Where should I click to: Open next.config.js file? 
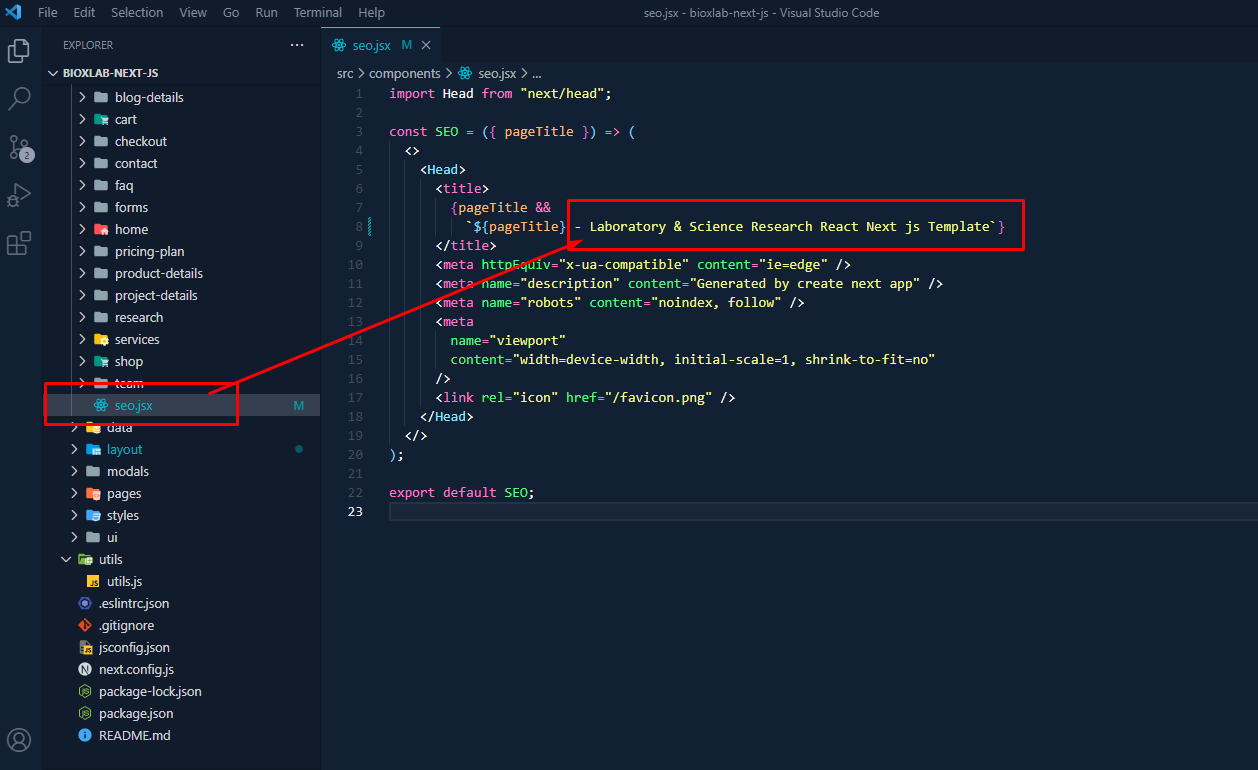(136, 669)
